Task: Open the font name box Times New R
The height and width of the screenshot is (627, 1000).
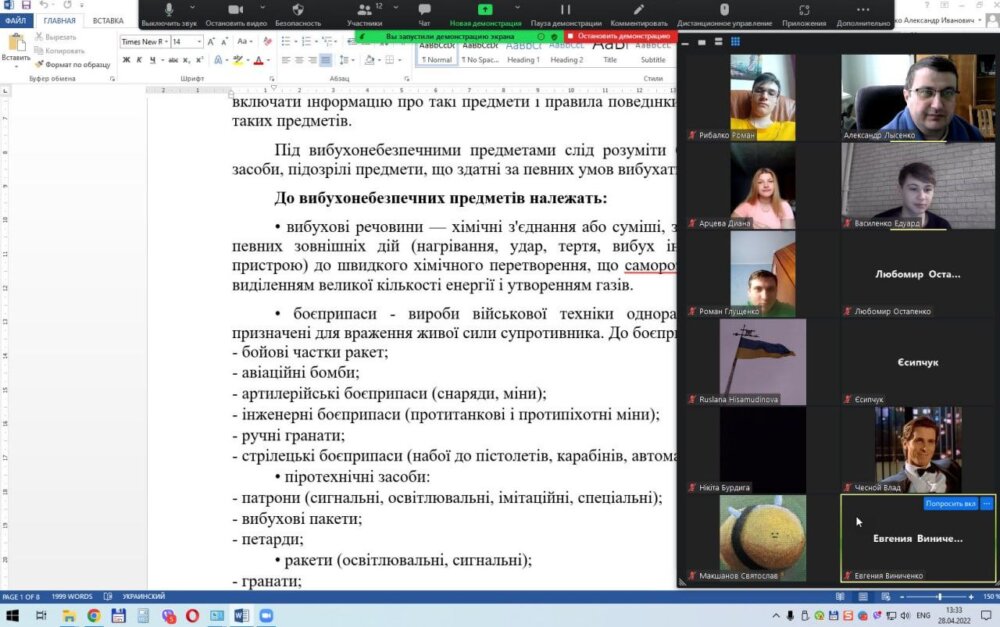Action: (x=145, y=41)
